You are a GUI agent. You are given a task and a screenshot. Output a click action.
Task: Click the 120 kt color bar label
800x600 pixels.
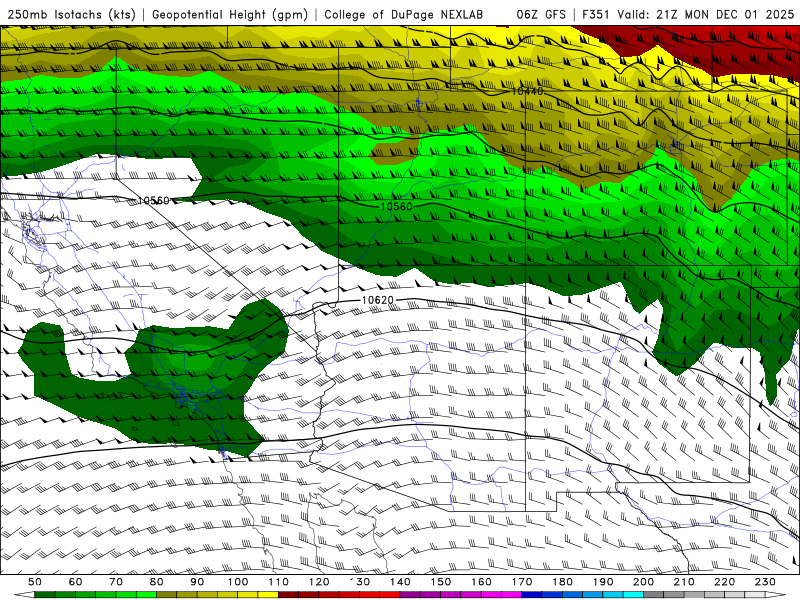(319, 582)
